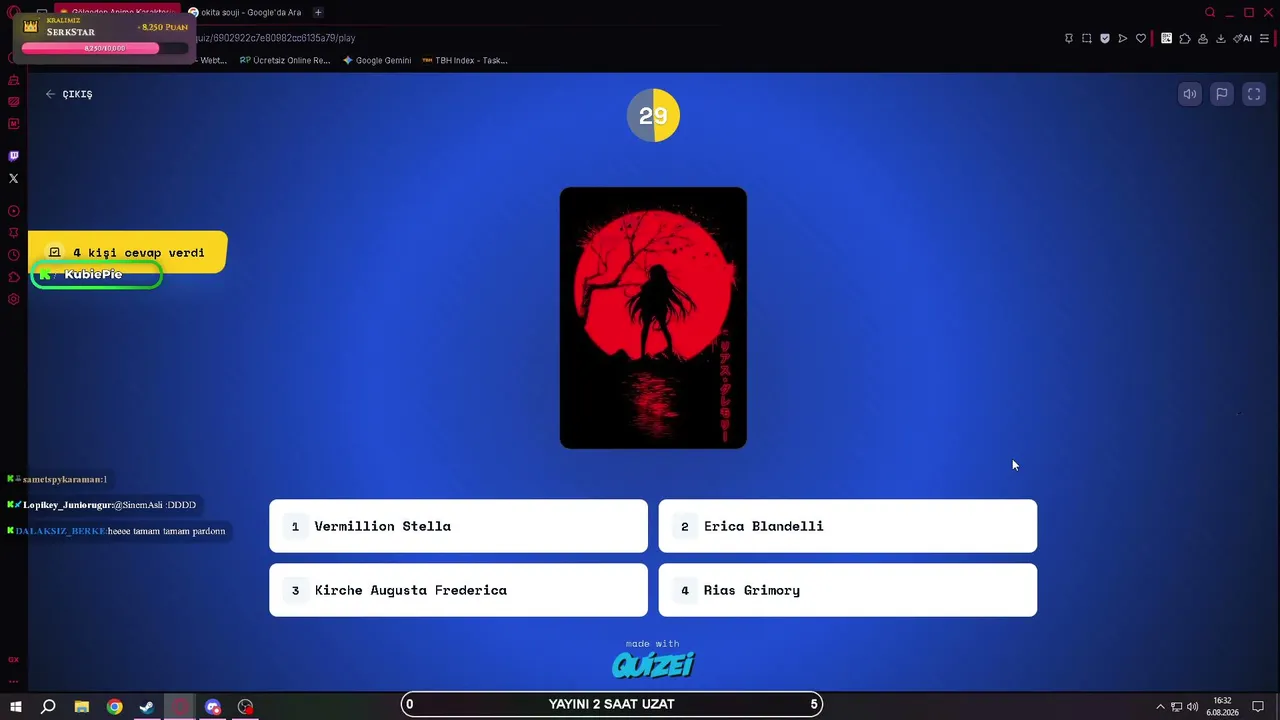Click the Quizei logo at the bottom

coord(653,665)
